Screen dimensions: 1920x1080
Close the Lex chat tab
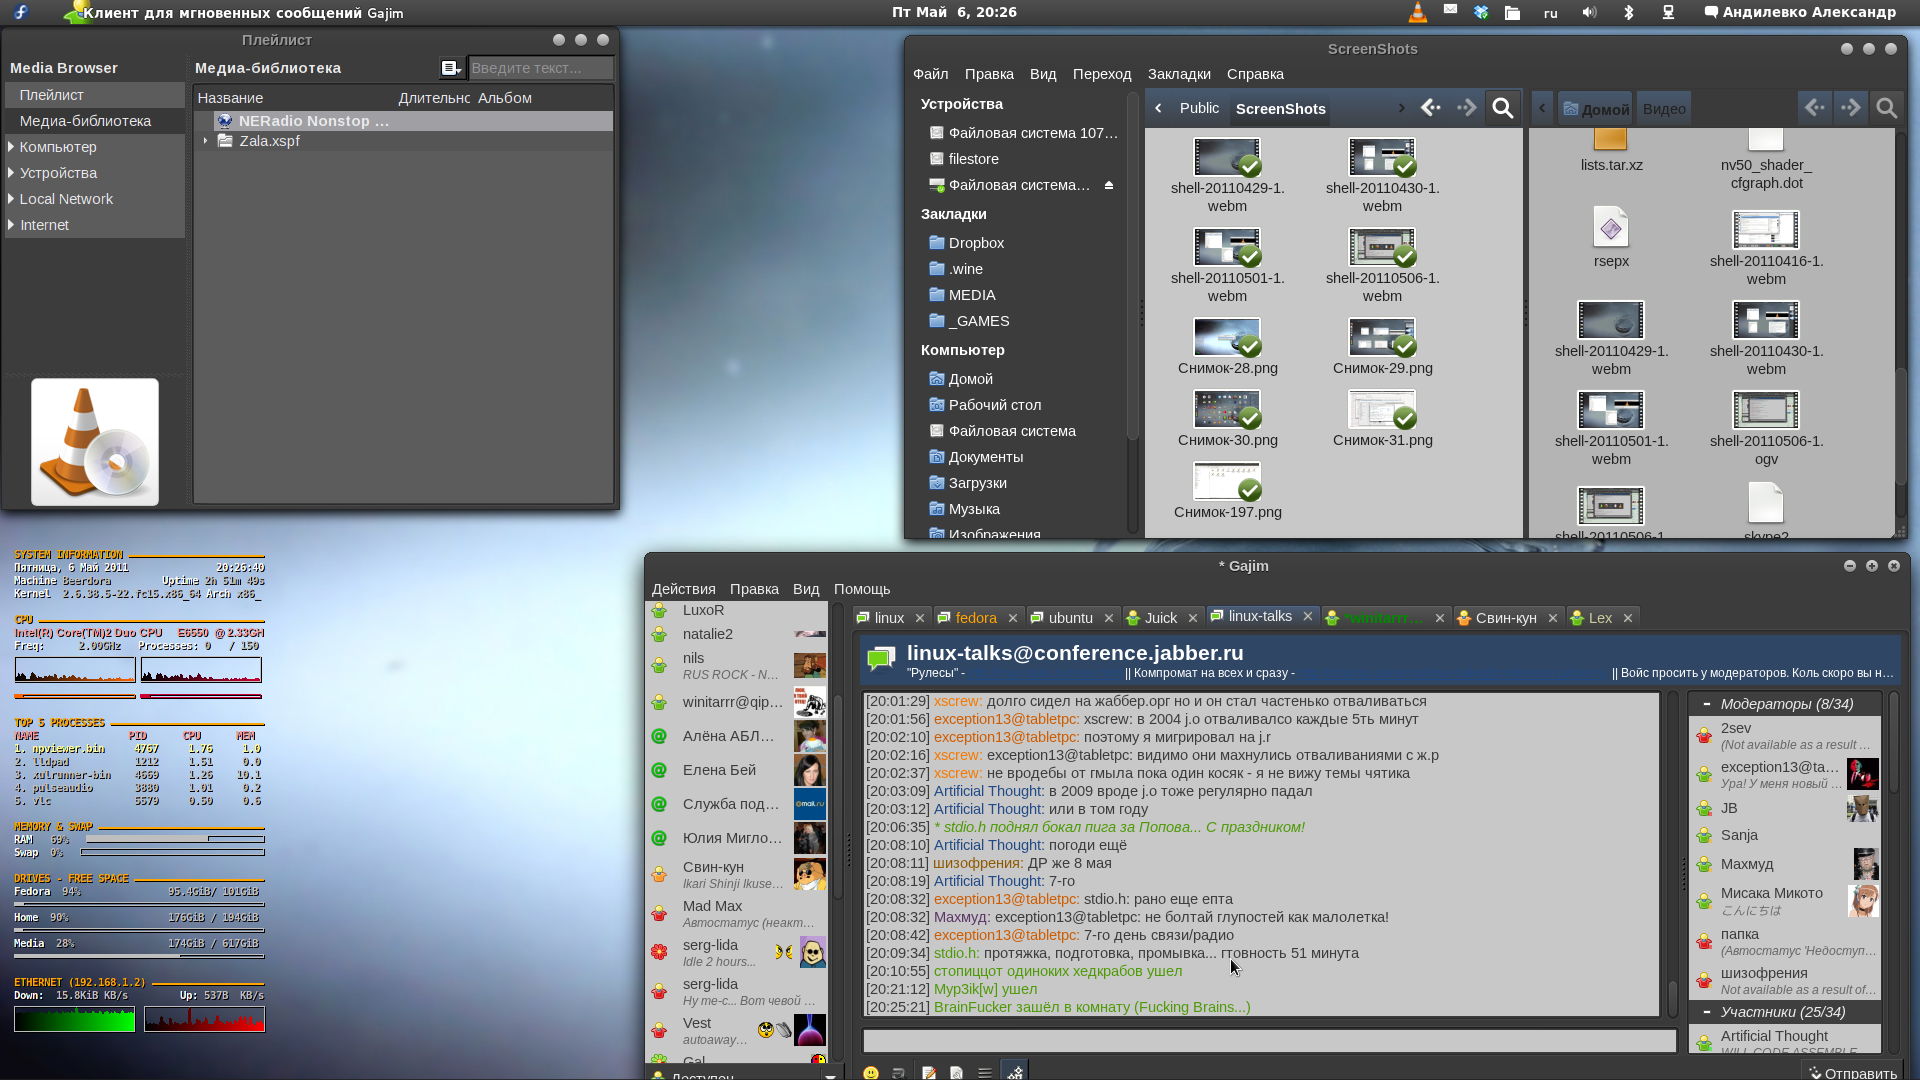pos(1628,618)
